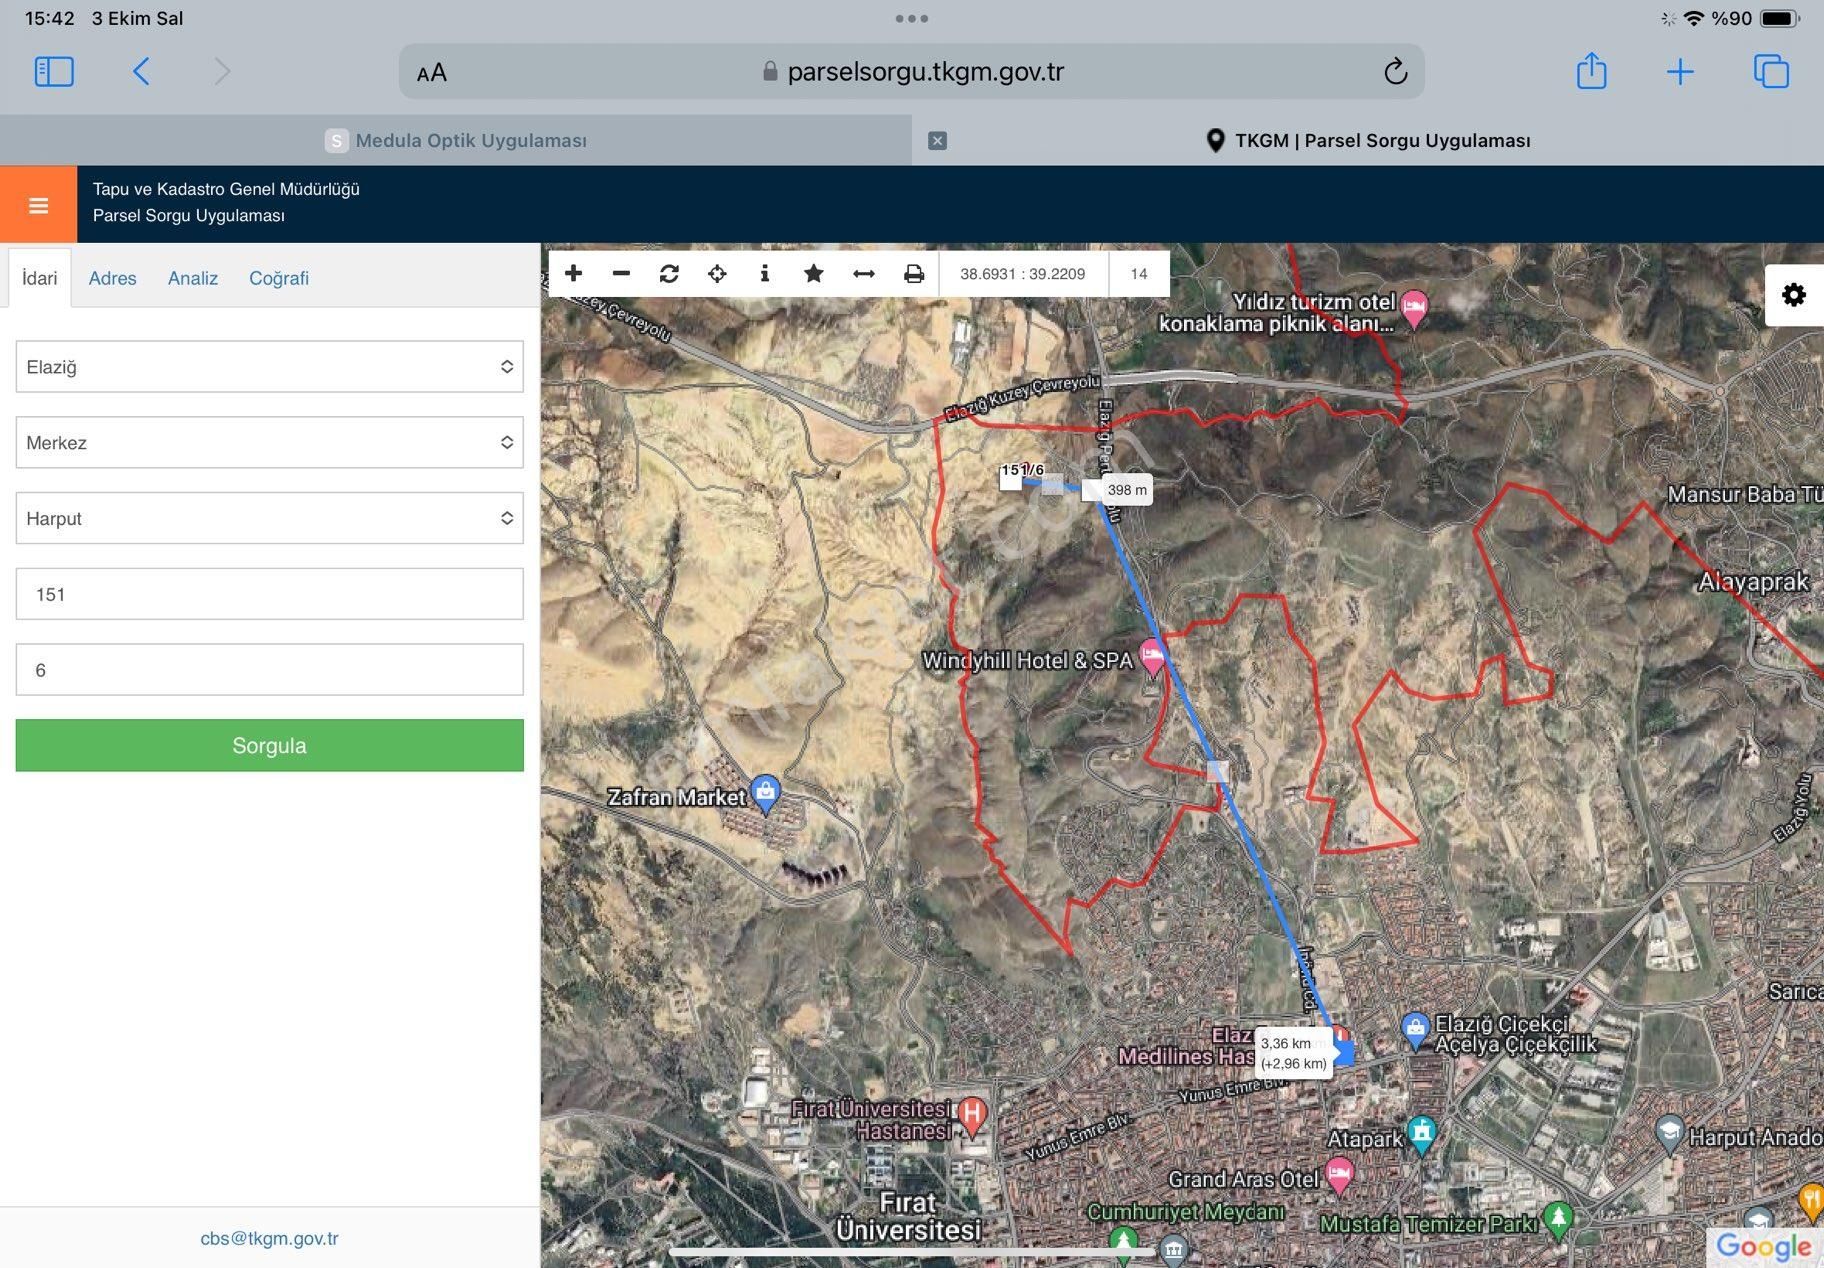Open the favorites star tool
Image resolution: width=1824 pixels, height=1268 pixels.
tap(814, 273)
